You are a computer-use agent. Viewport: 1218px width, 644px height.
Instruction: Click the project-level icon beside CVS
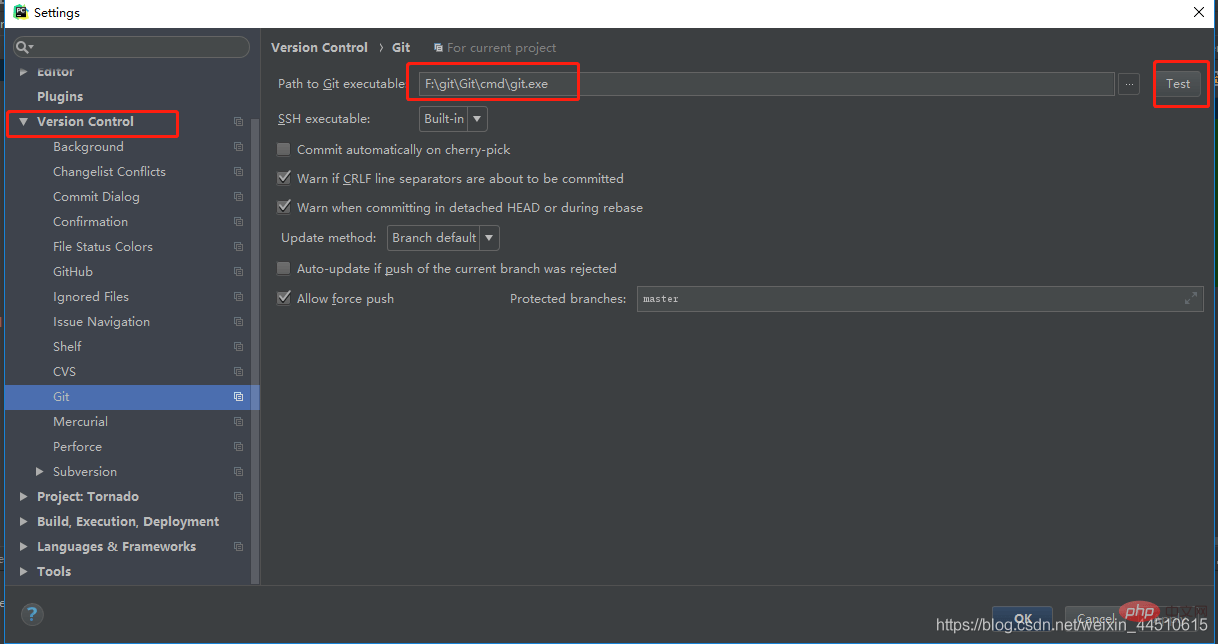tap(238, 372)
